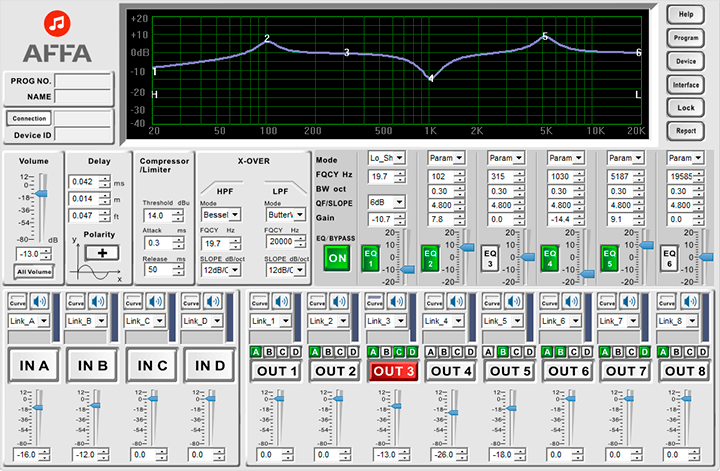Mute OUT 4 via its speaker icon

coord(456,302)
